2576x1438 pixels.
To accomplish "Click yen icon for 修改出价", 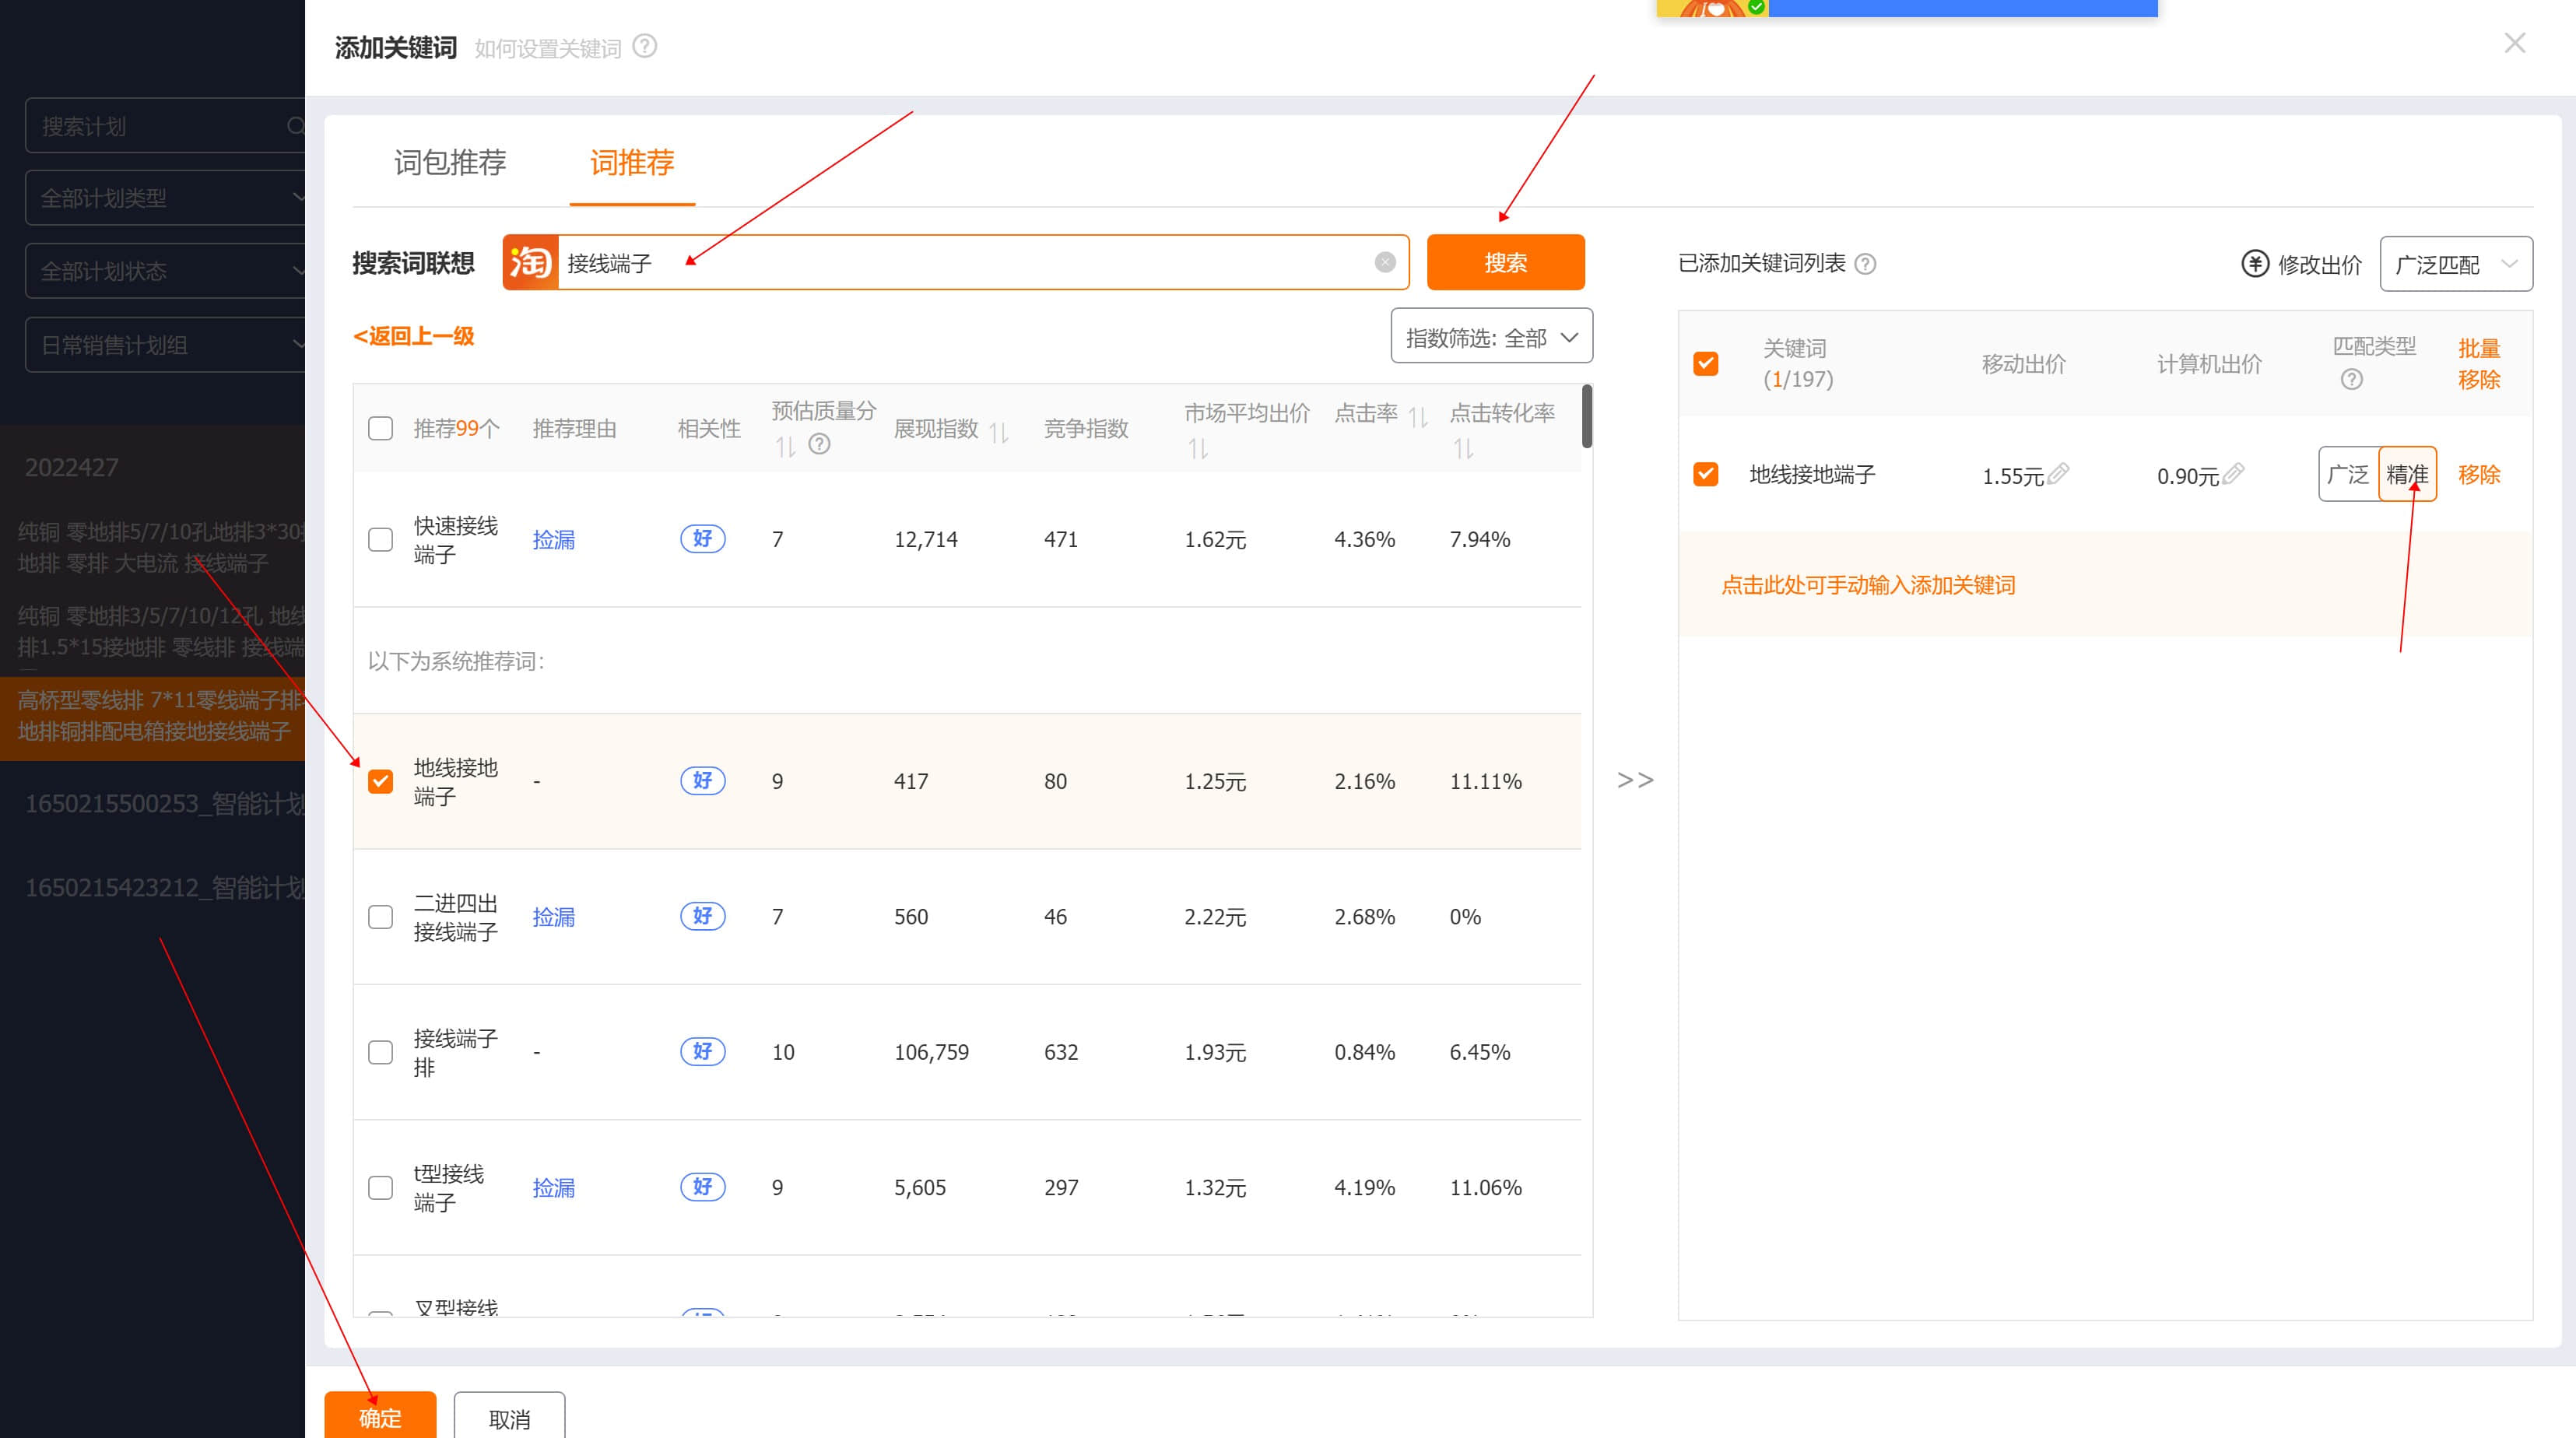I will [2255, 264].
